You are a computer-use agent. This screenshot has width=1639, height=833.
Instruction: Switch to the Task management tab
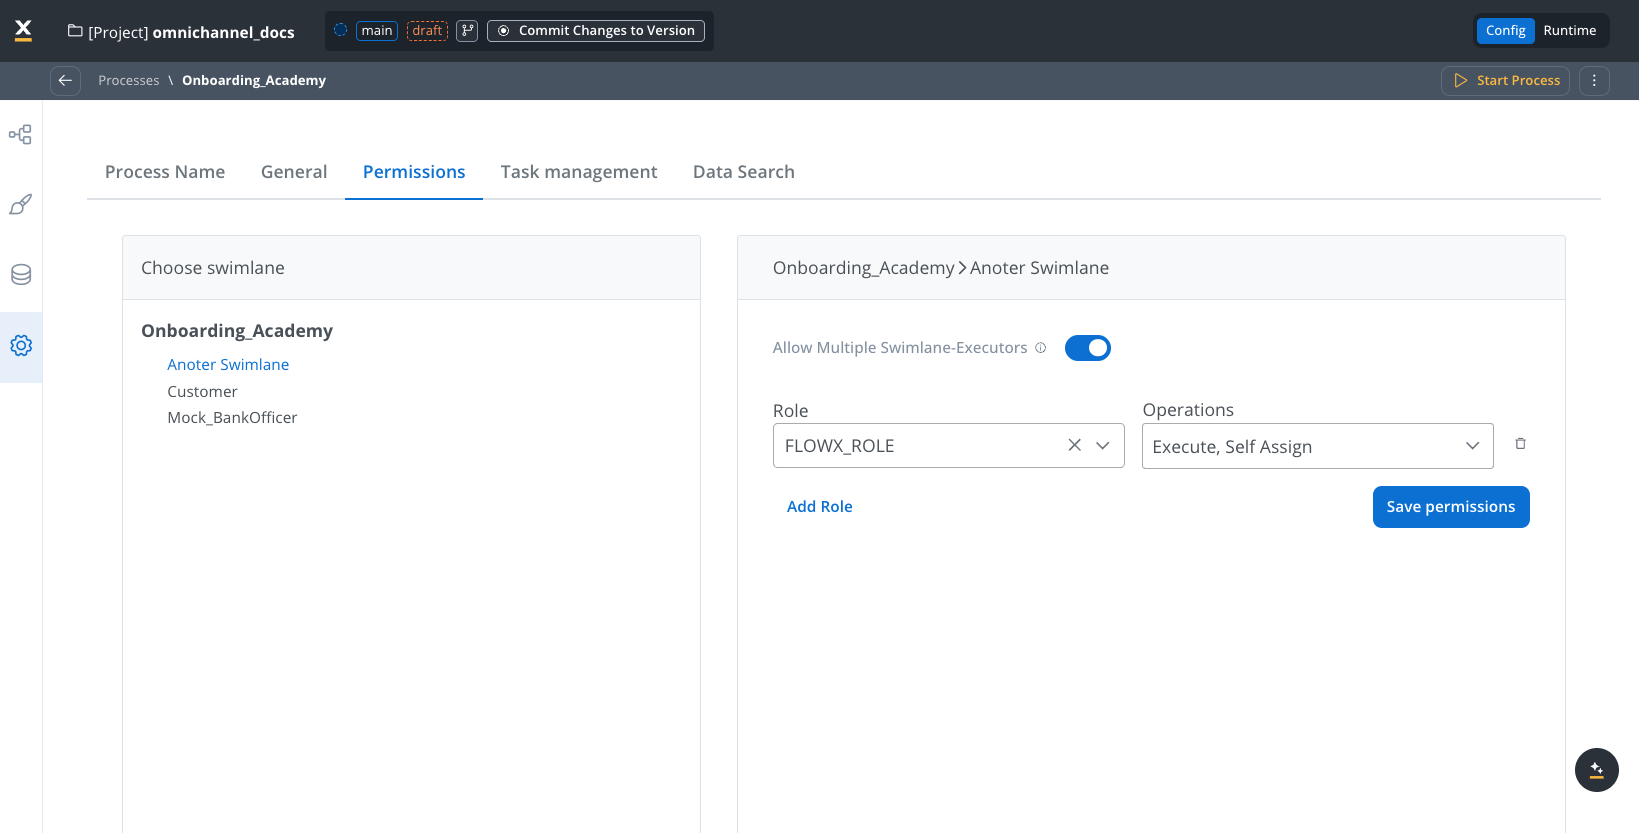click(x=579, y=172)
